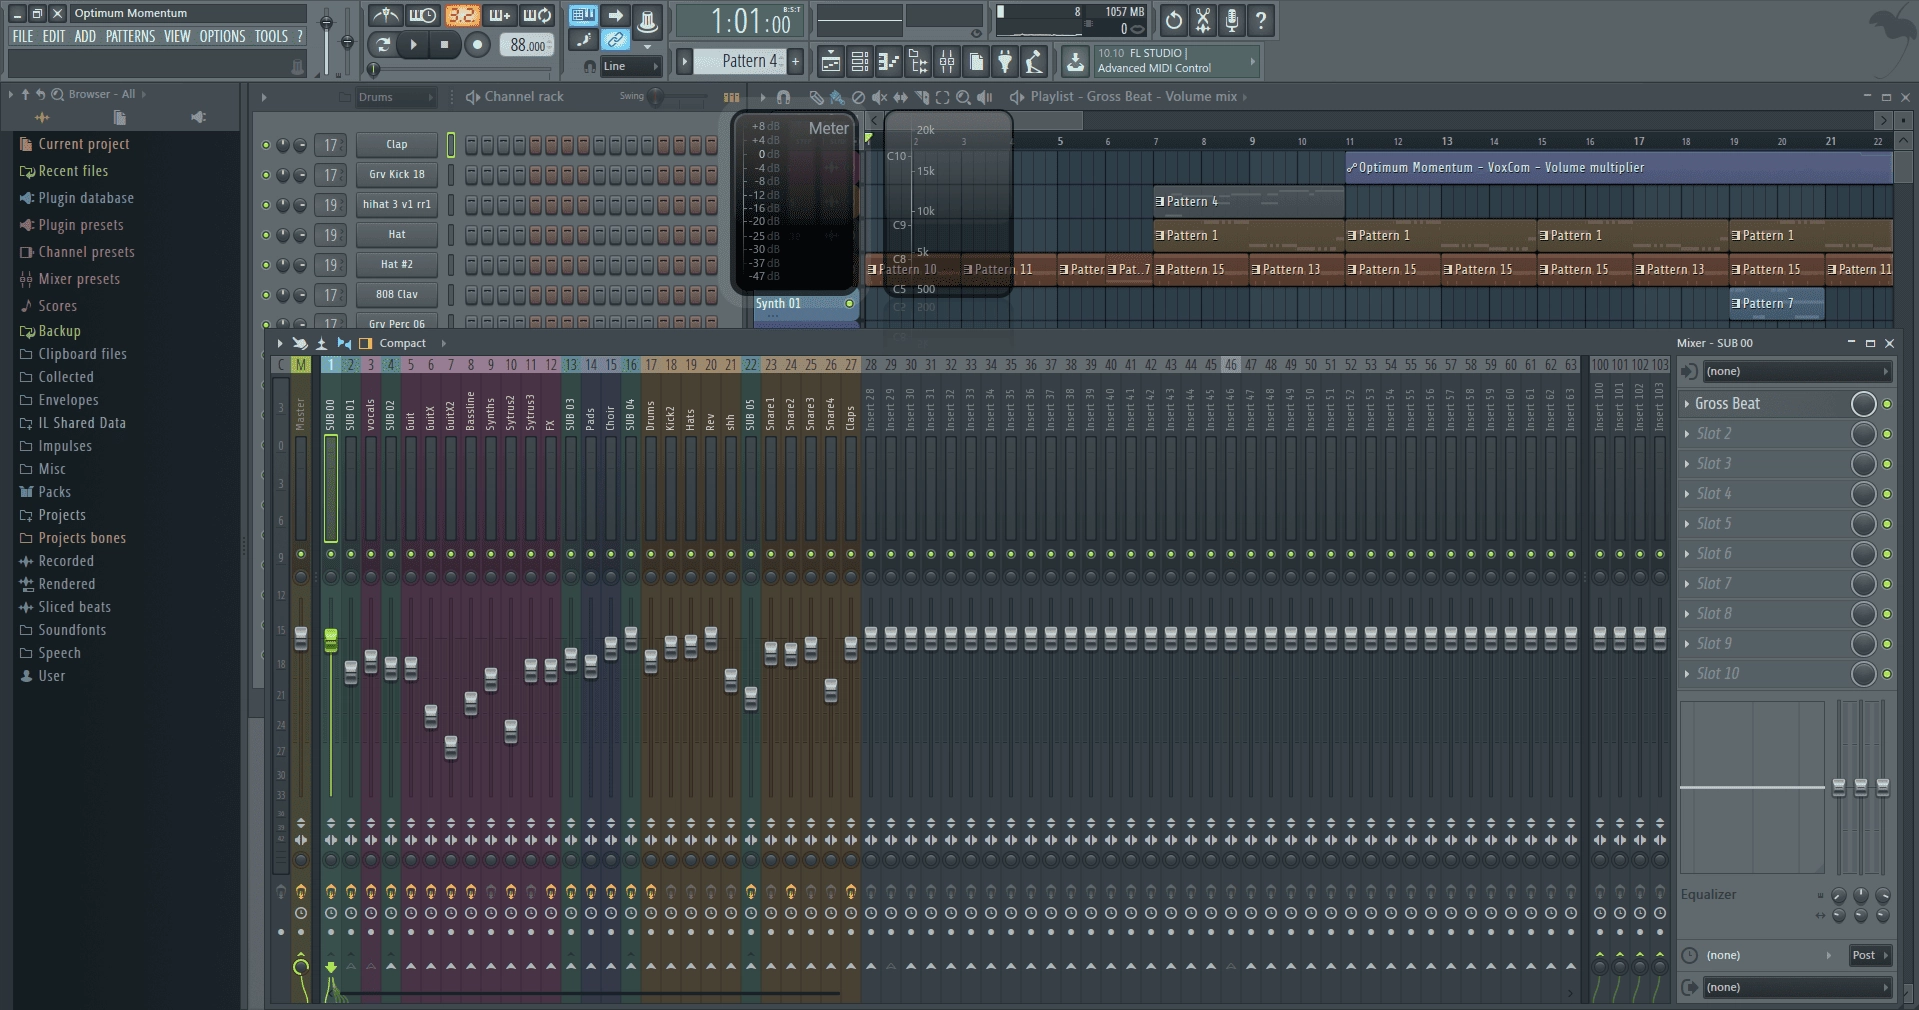Select the 808 Clav channel button
The height and width of the screenshot is (1010, 1919).
pyautogui.click(x=397, y=294)
